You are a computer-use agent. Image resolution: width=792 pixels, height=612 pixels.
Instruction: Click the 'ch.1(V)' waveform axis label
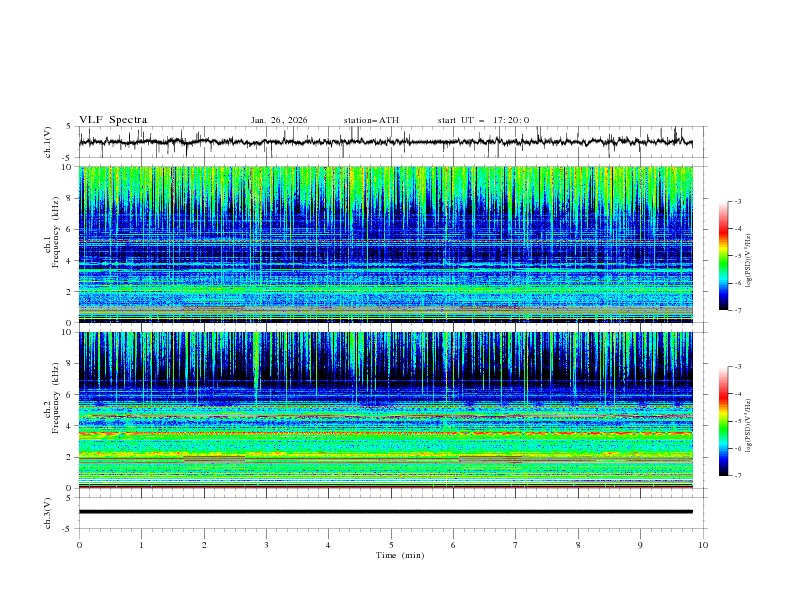(x=48, y=142)
